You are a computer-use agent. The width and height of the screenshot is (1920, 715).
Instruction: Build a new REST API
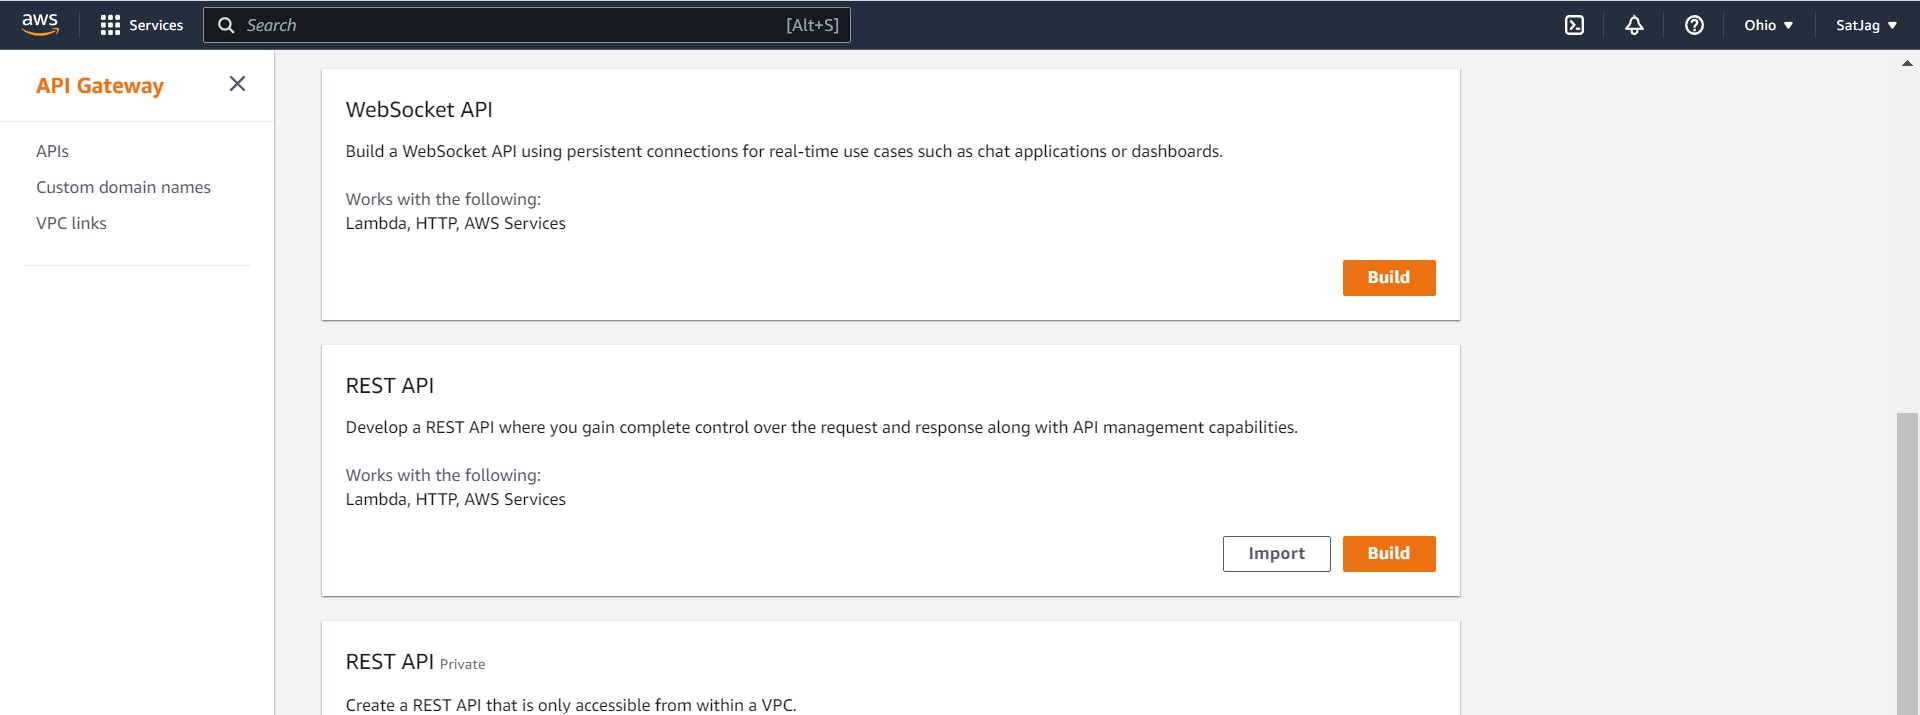point(1389,553)
